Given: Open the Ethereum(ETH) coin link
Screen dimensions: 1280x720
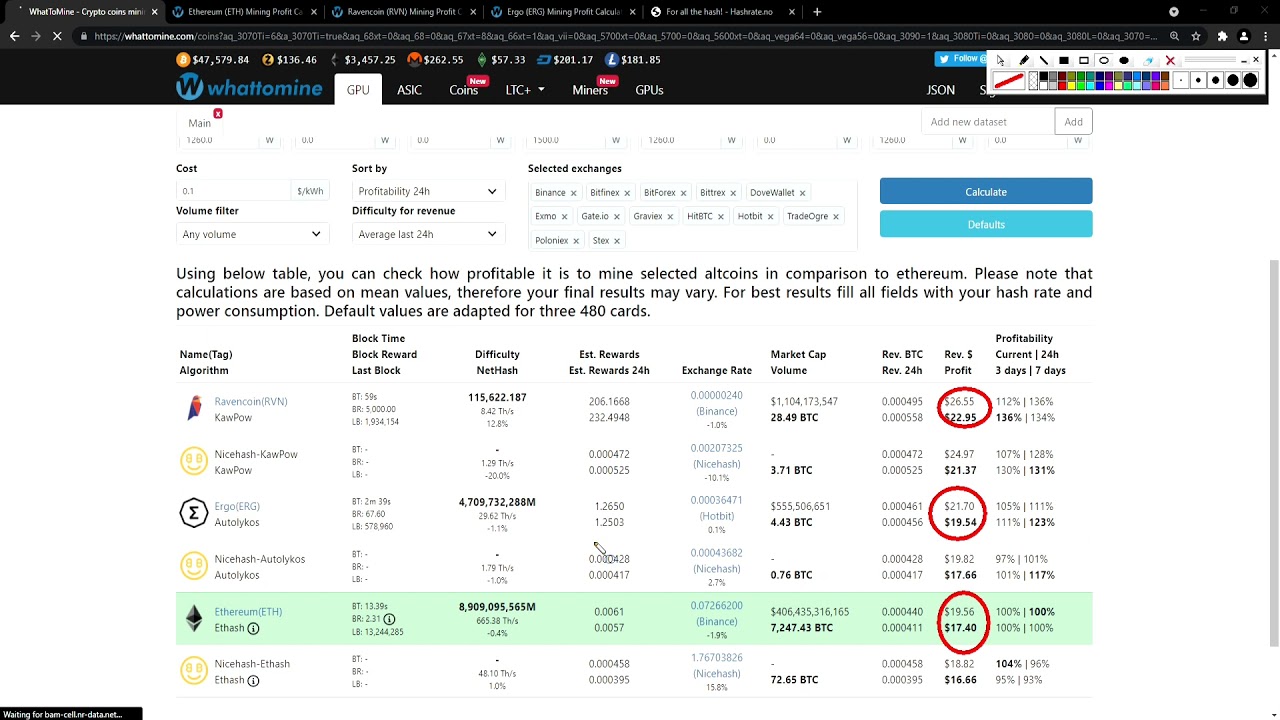Looking at the screenshot, I should click(248, 612).
